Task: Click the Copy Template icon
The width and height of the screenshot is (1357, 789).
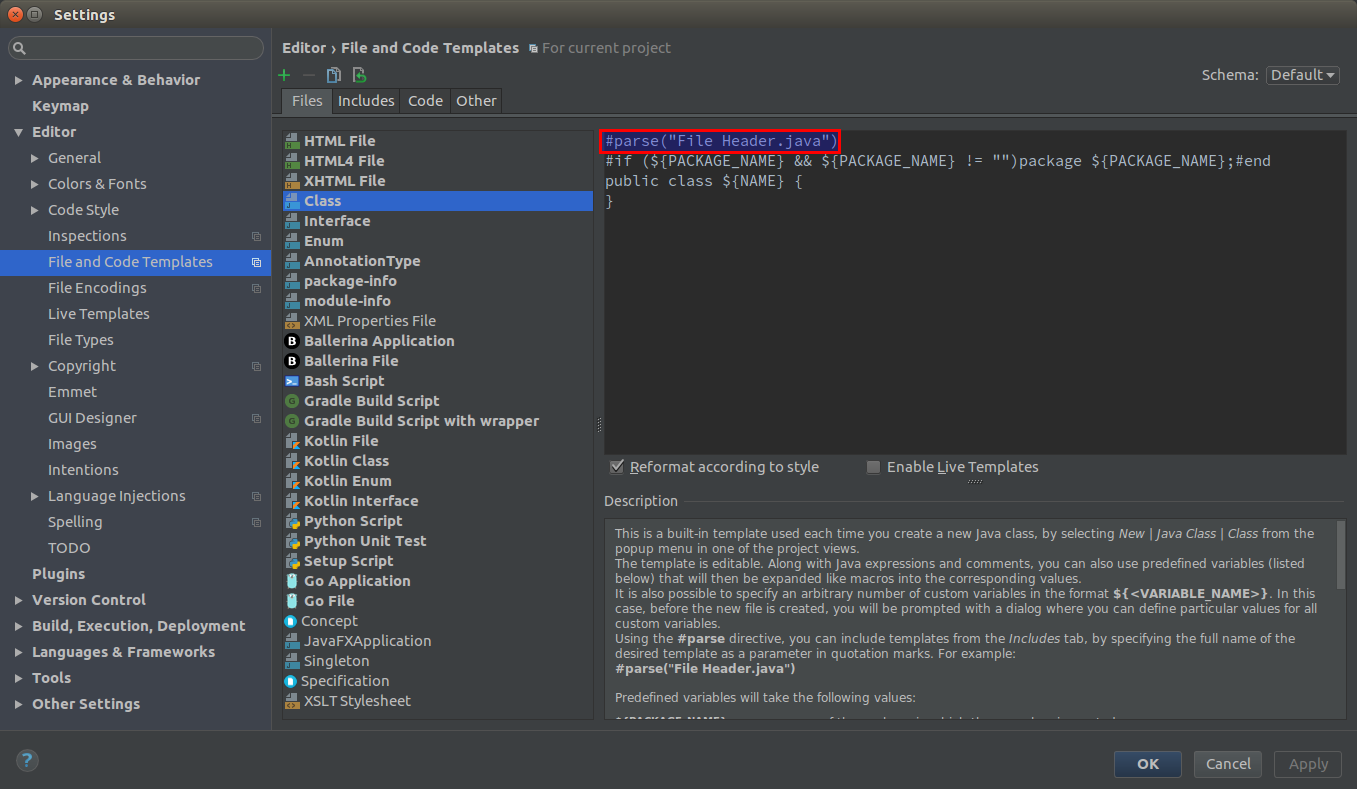Action: (334, 75)
